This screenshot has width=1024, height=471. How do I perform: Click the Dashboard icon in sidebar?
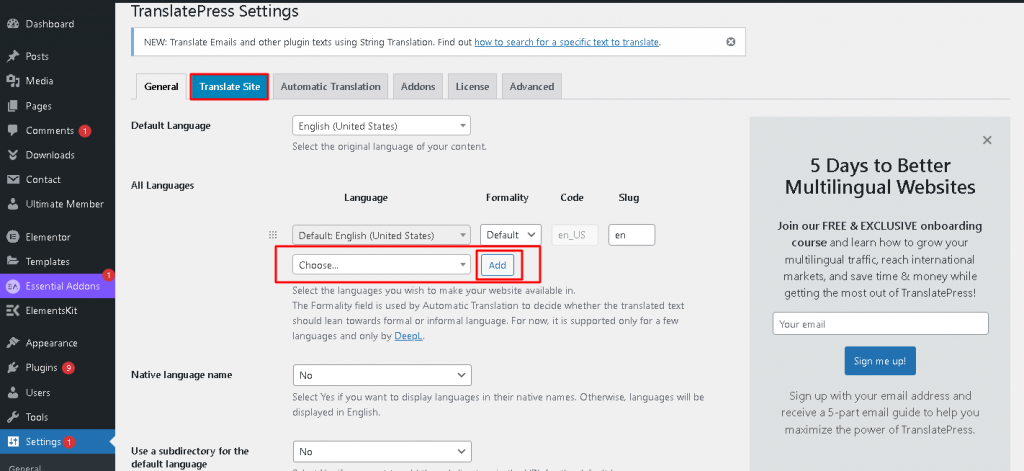pos(12,23)
